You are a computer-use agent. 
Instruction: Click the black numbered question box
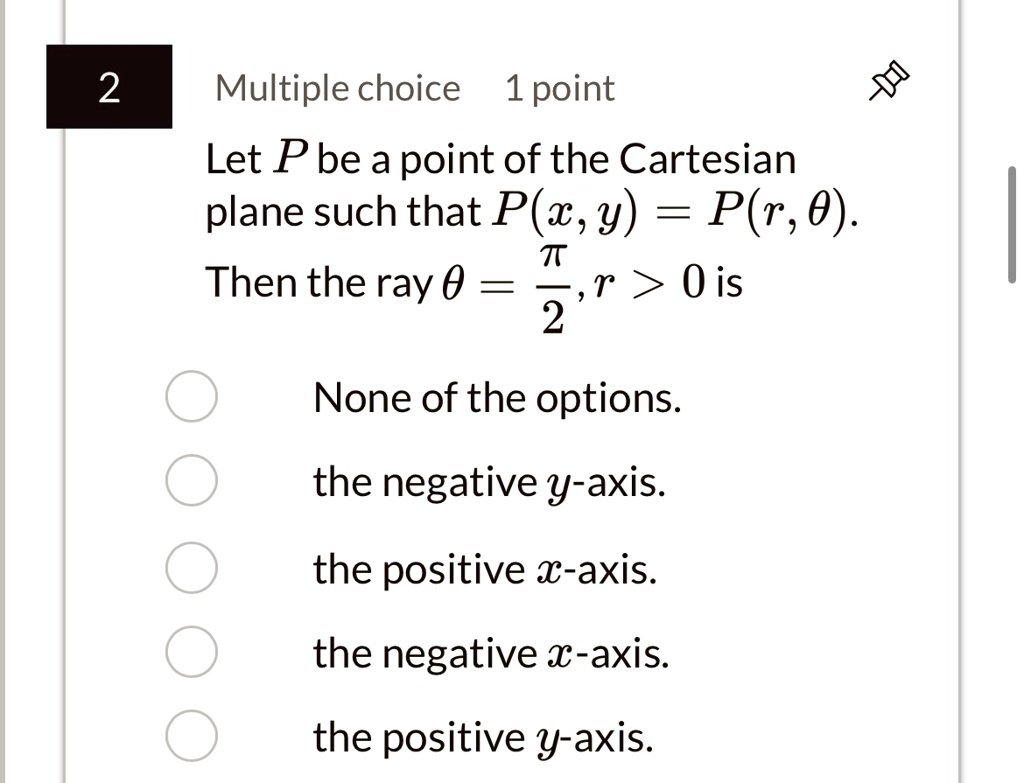[109, 87]
